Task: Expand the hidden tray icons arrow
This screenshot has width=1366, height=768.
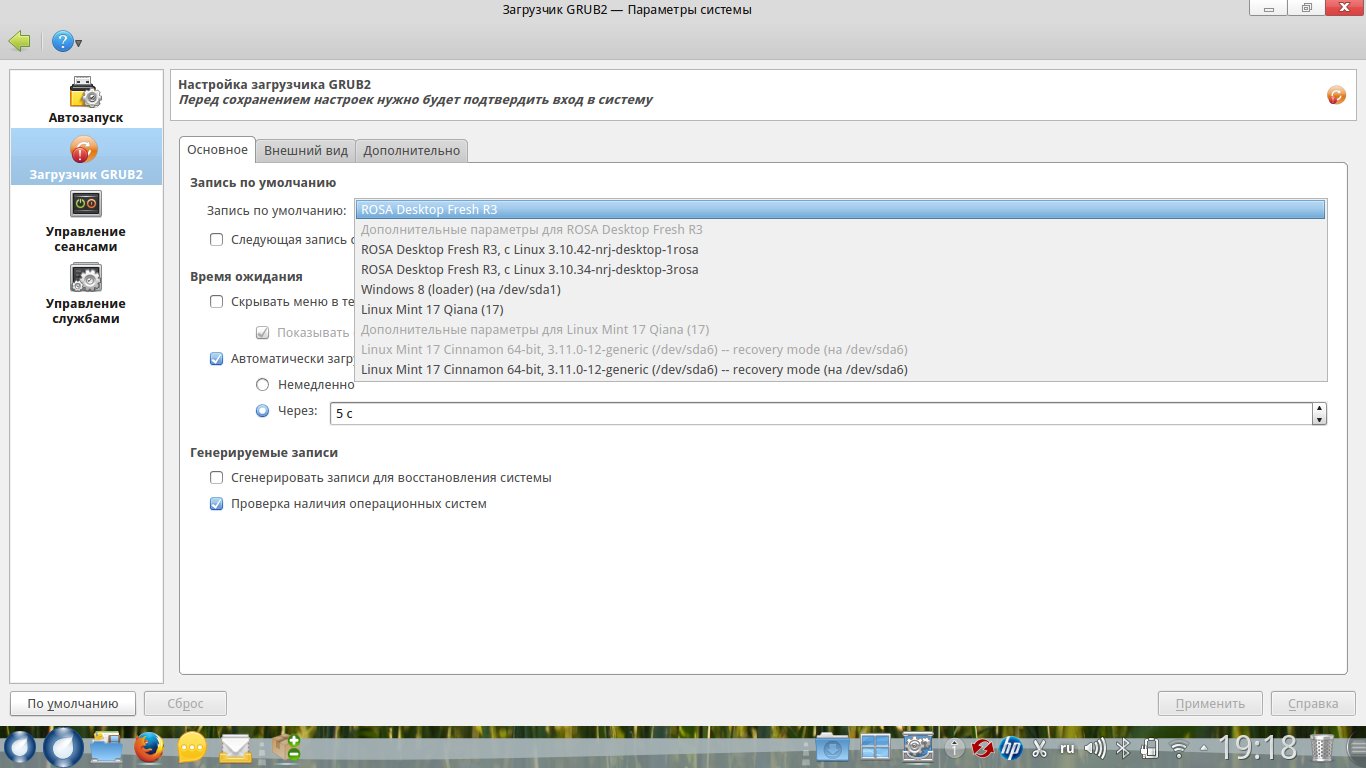Action: [1203, 748]
